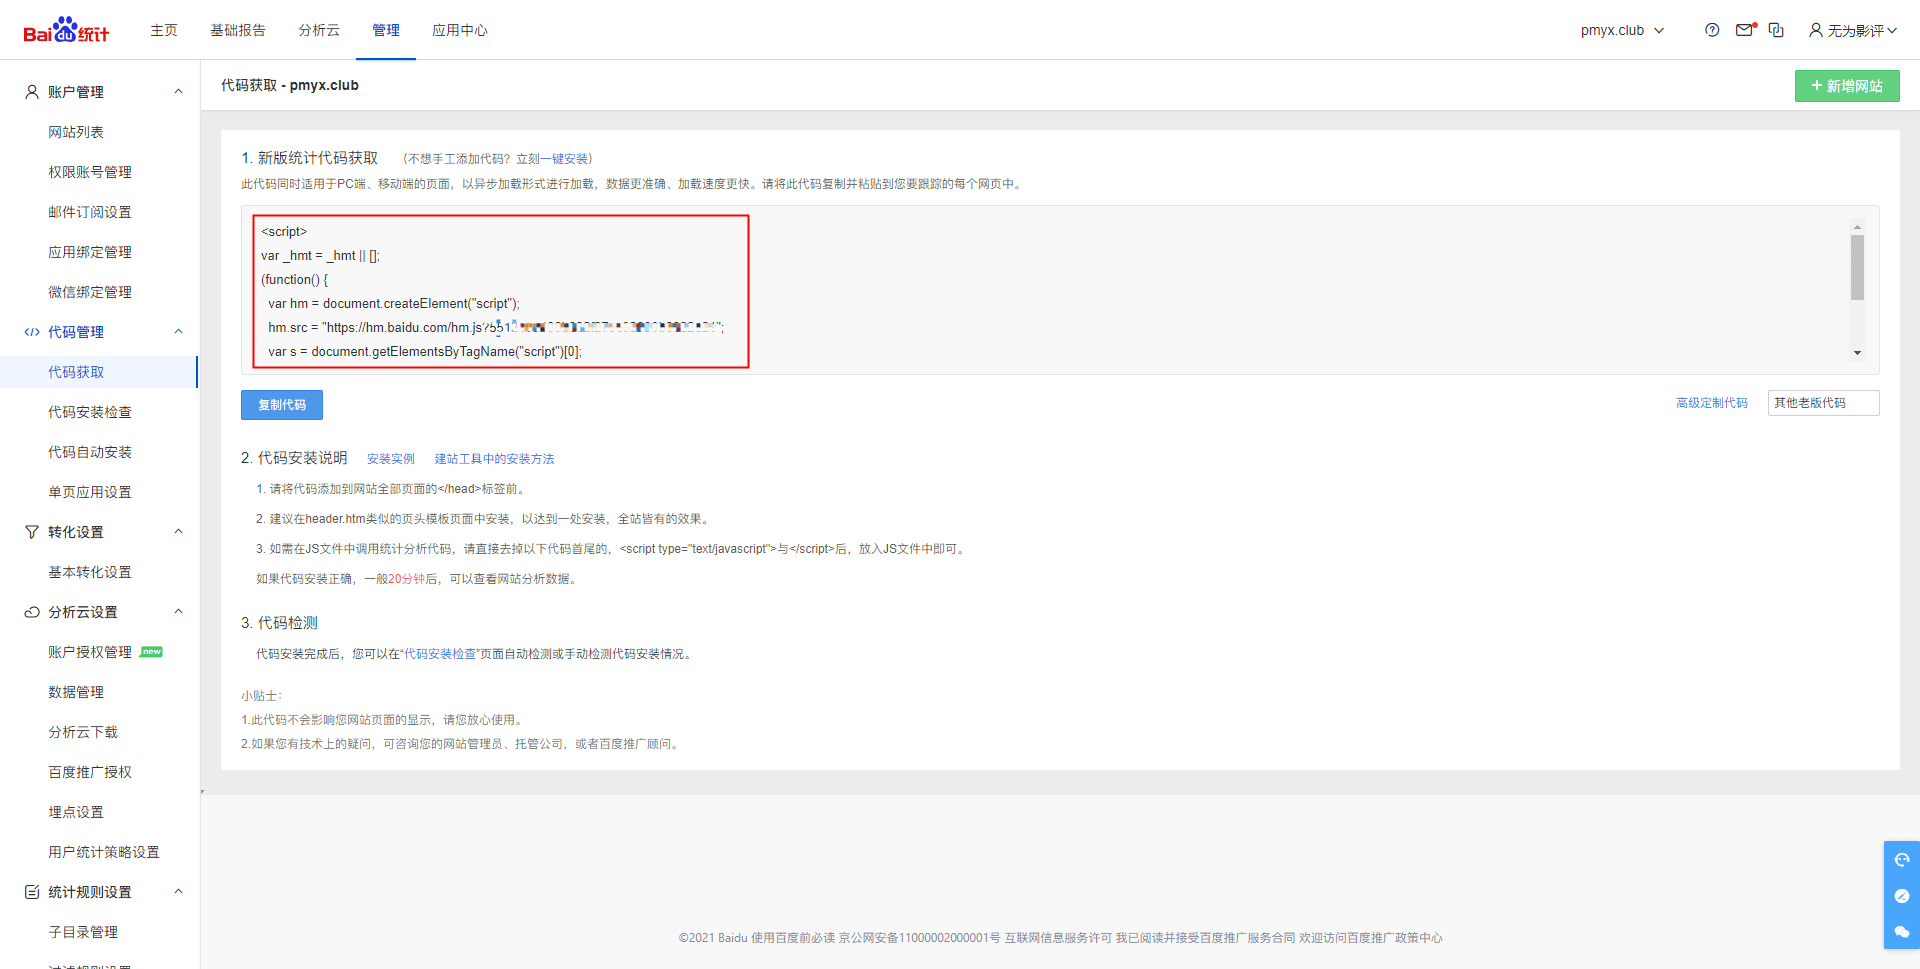Go to the 主页 tab
This screenshot has height=969, width=1920.
pos(164,30)
